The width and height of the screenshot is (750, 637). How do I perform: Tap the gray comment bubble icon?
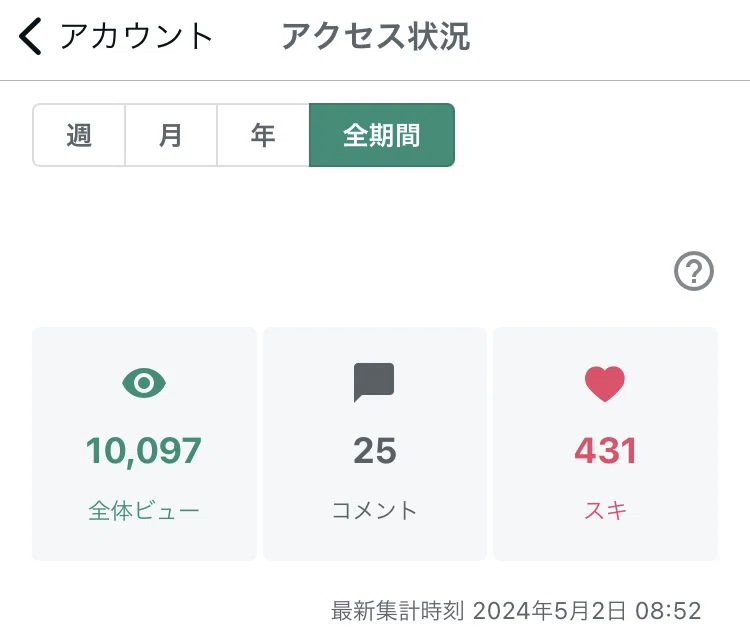click(x=374, y=382)
